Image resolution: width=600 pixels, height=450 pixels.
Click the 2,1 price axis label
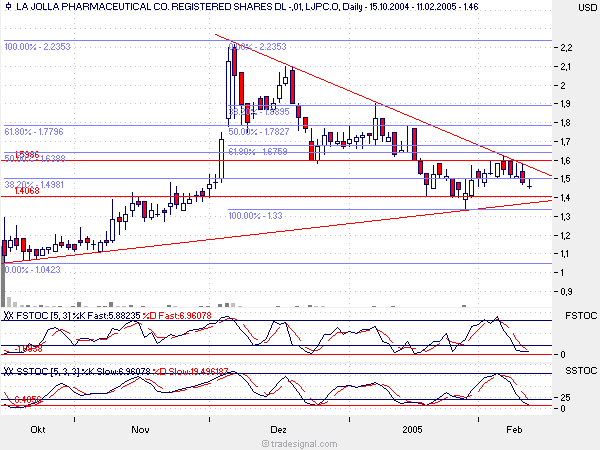tap(566, 67)
